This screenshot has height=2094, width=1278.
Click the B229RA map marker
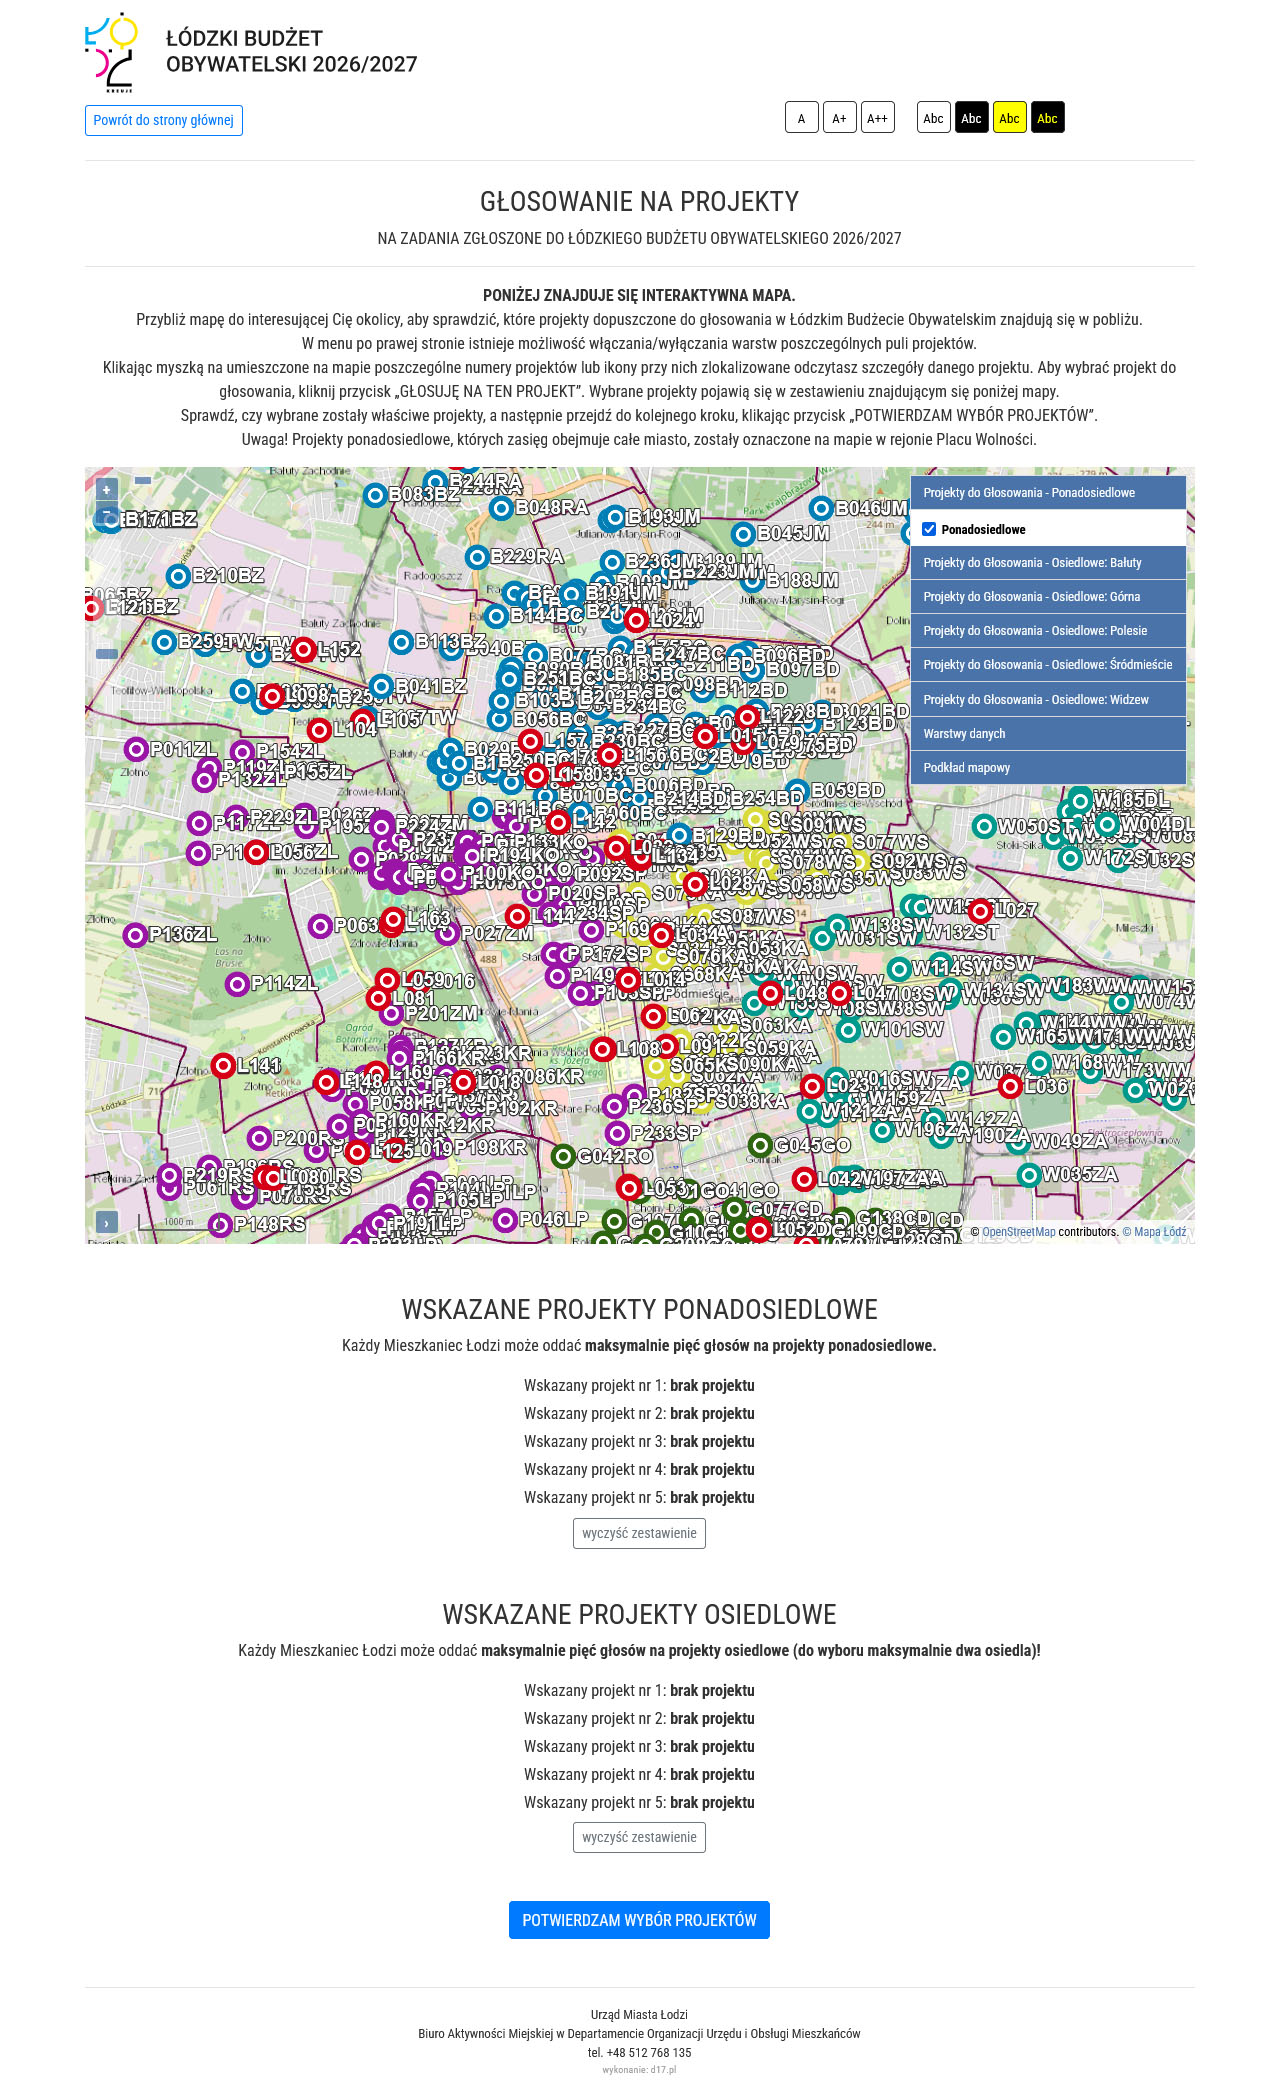pos(477,557)
